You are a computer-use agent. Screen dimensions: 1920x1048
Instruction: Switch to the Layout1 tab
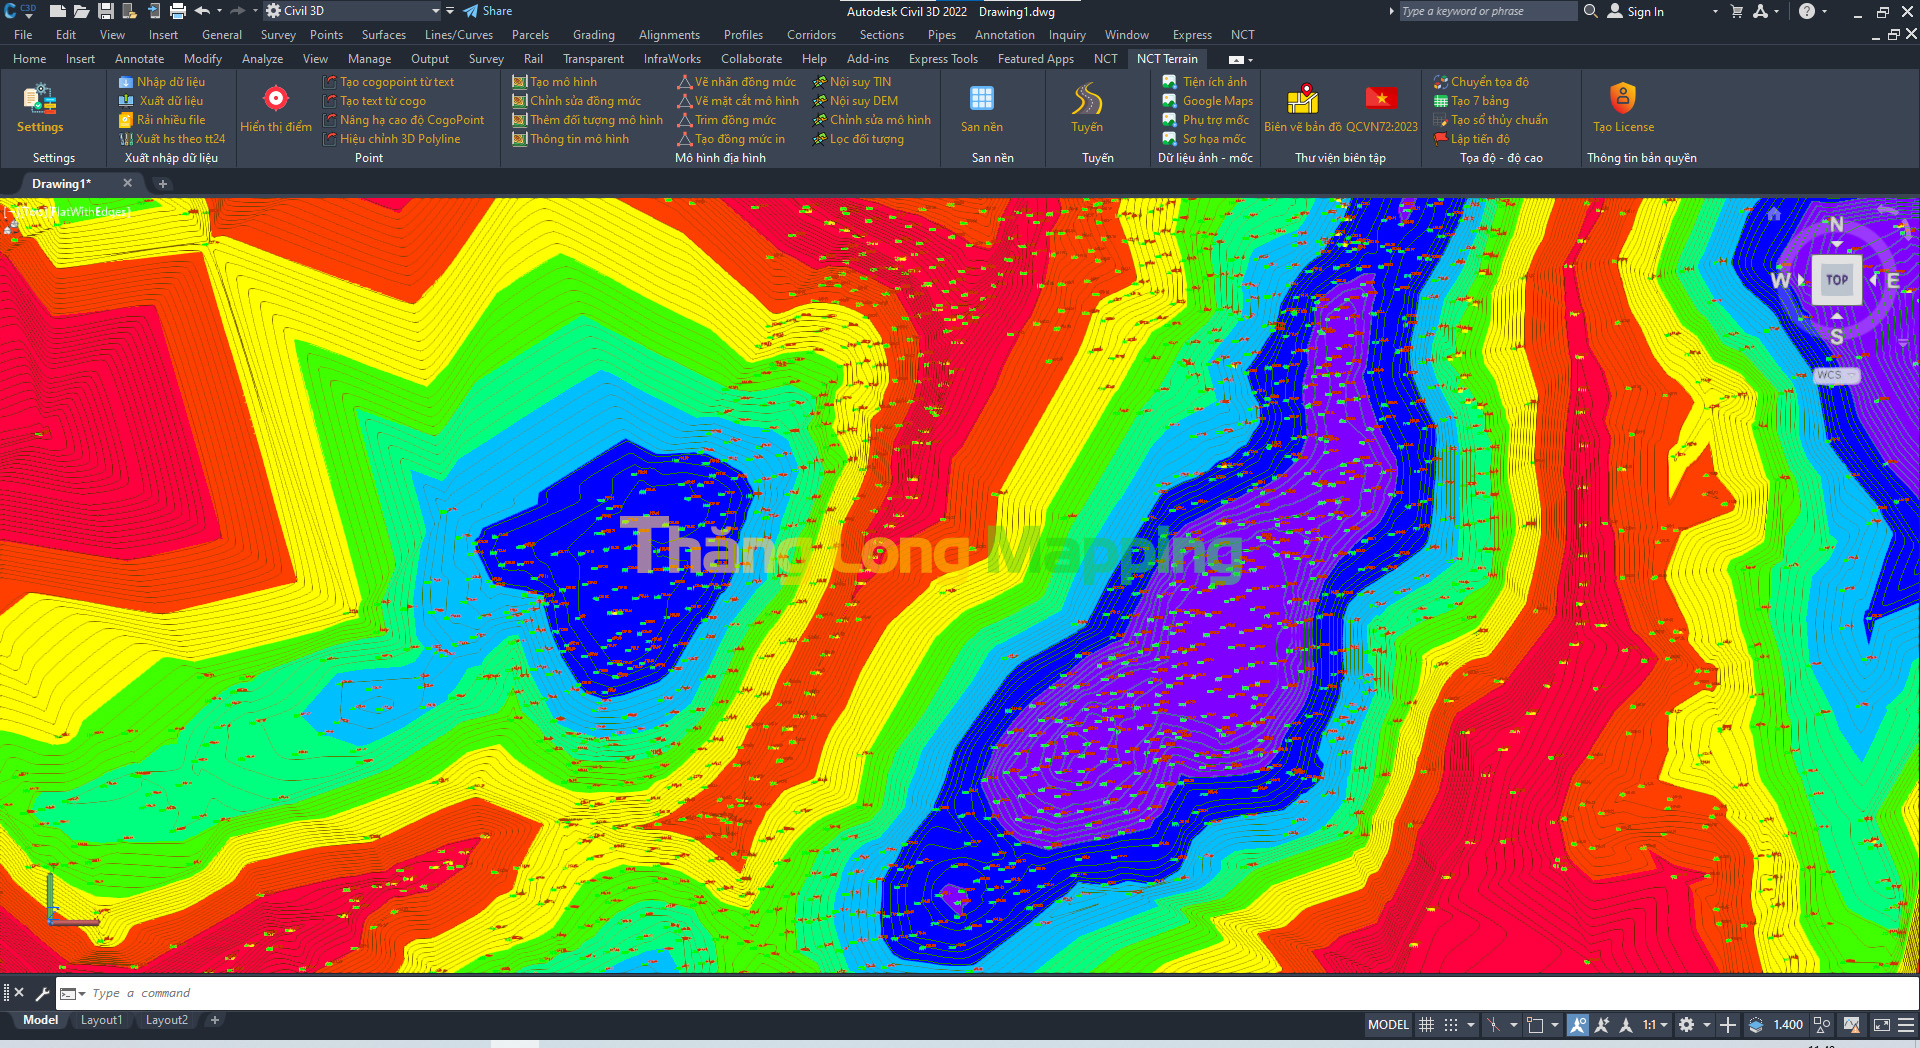click(101, 1020)
